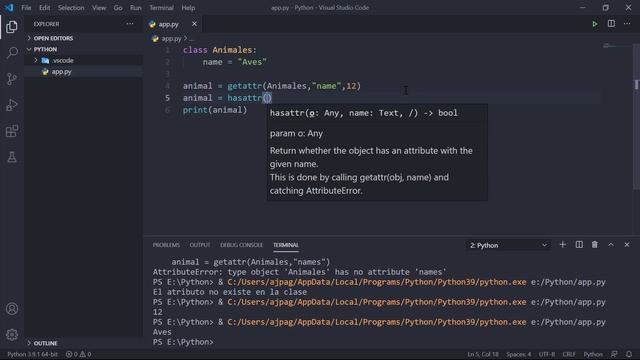Viewport: 640px width, 360px height.
Task: Open the Edit menu
Action: tap(44, 7)
